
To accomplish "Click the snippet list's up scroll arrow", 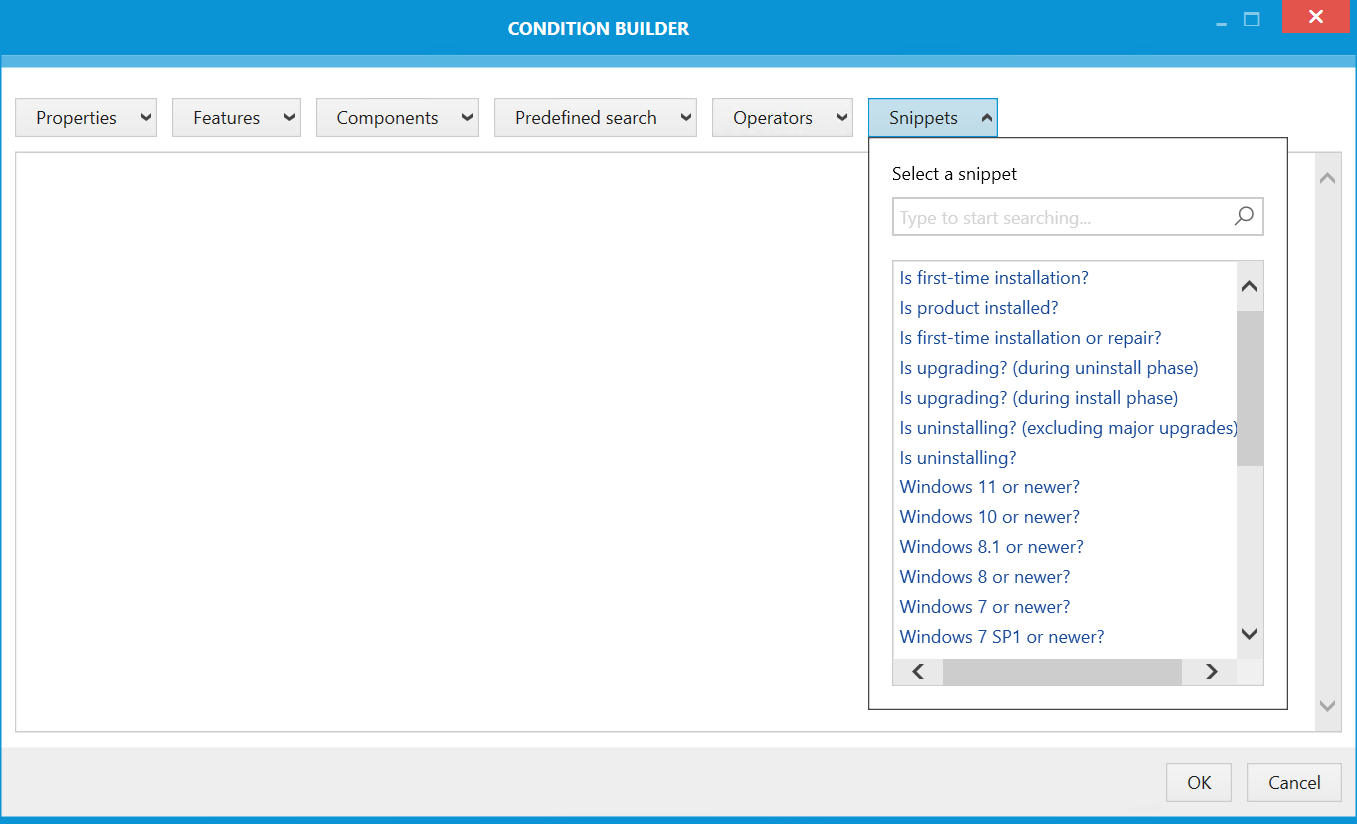I will [1249, 285].
